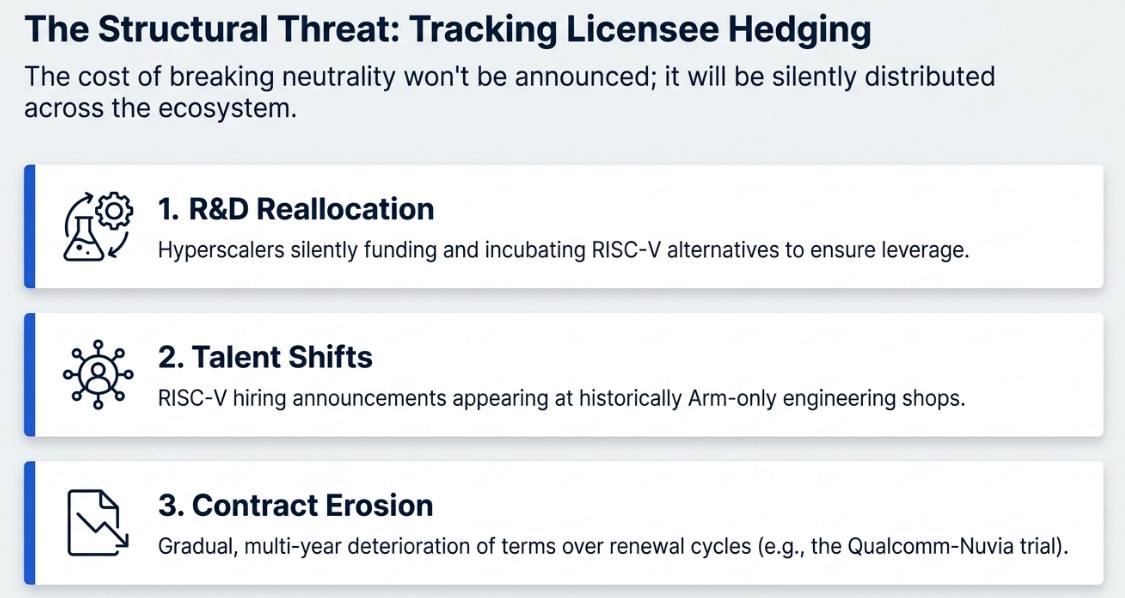Screen dimensions: 1125x598
Task: Select the '2. Talent Shifts' heading
Action: [265, 357]
